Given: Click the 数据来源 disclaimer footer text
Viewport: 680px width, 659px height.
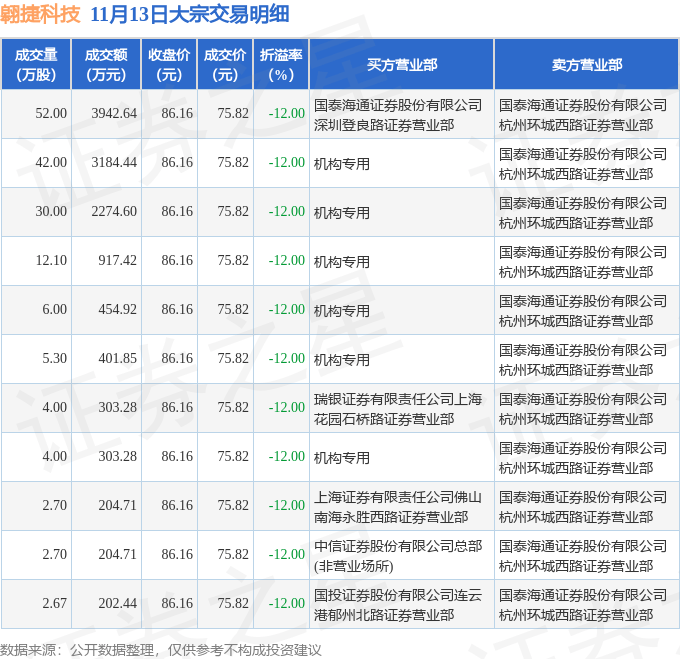Looking at the screenshot, I should (x=161, y=650).
